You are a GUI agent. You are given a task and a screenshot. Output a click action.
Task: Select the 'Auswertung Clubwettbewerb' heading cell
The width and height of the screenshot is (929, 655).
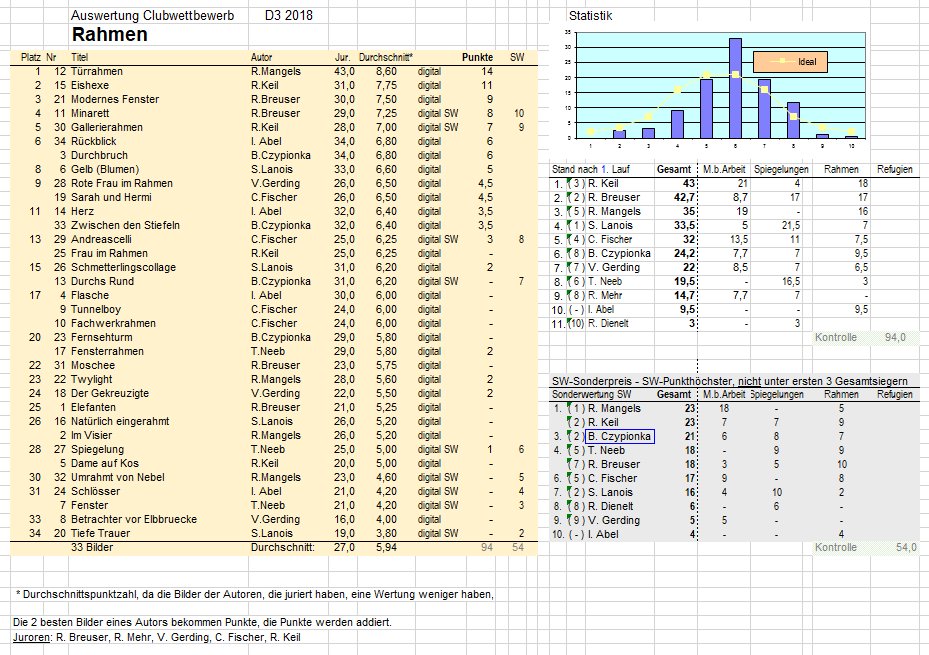click(x=152, y=16)
